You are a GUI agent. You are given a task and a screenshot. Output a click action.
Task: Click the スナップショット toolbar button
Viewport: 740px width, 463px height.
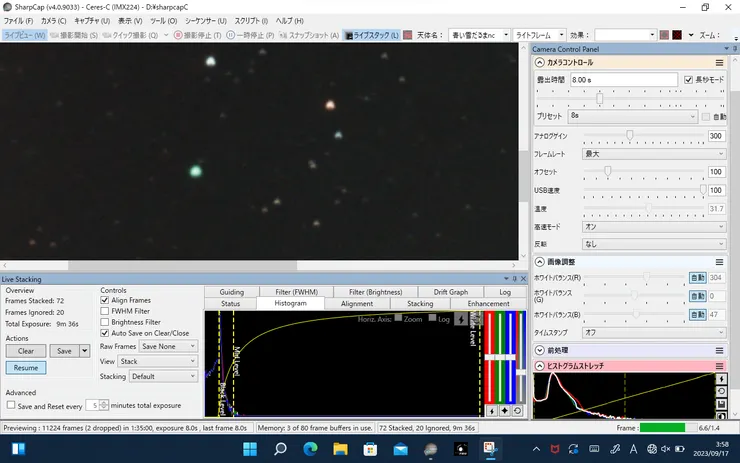click(x=307, y=35)
